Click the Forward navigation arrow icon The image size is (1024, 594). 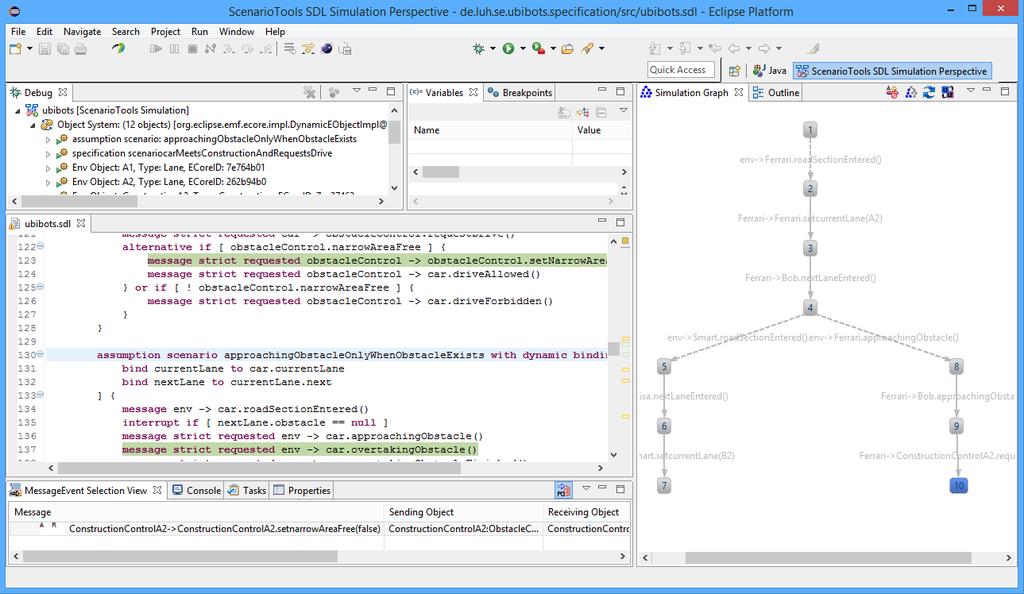tap(764, 48)
